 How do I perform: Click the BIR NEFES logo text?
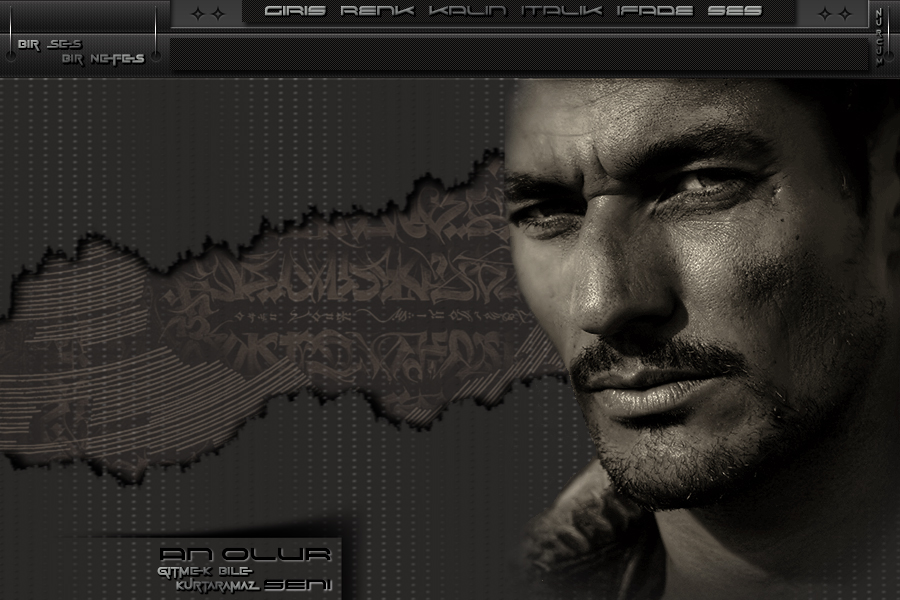pos(103,59)
